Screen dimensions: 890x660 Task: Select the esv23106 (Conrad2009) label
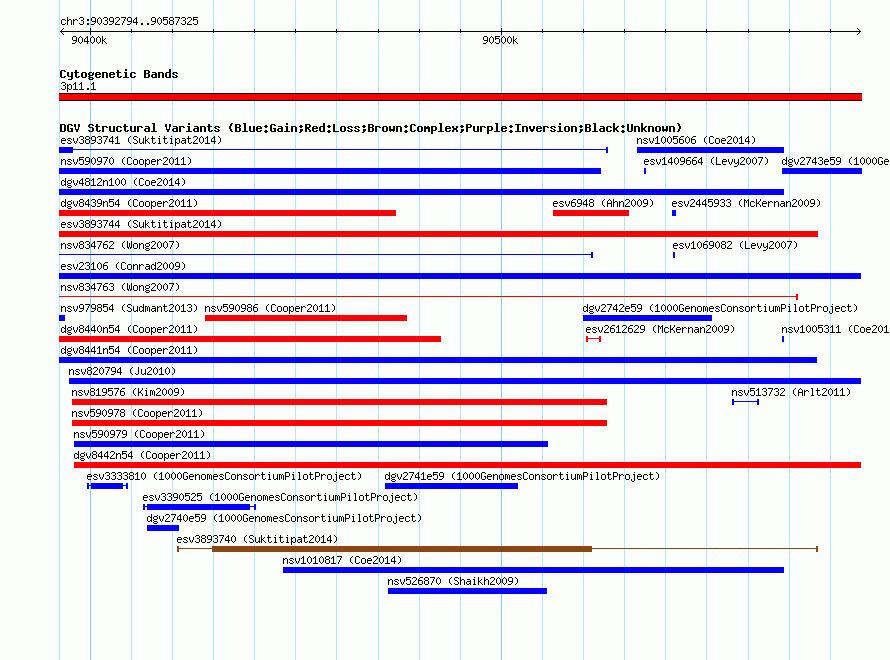coord(123,266)
